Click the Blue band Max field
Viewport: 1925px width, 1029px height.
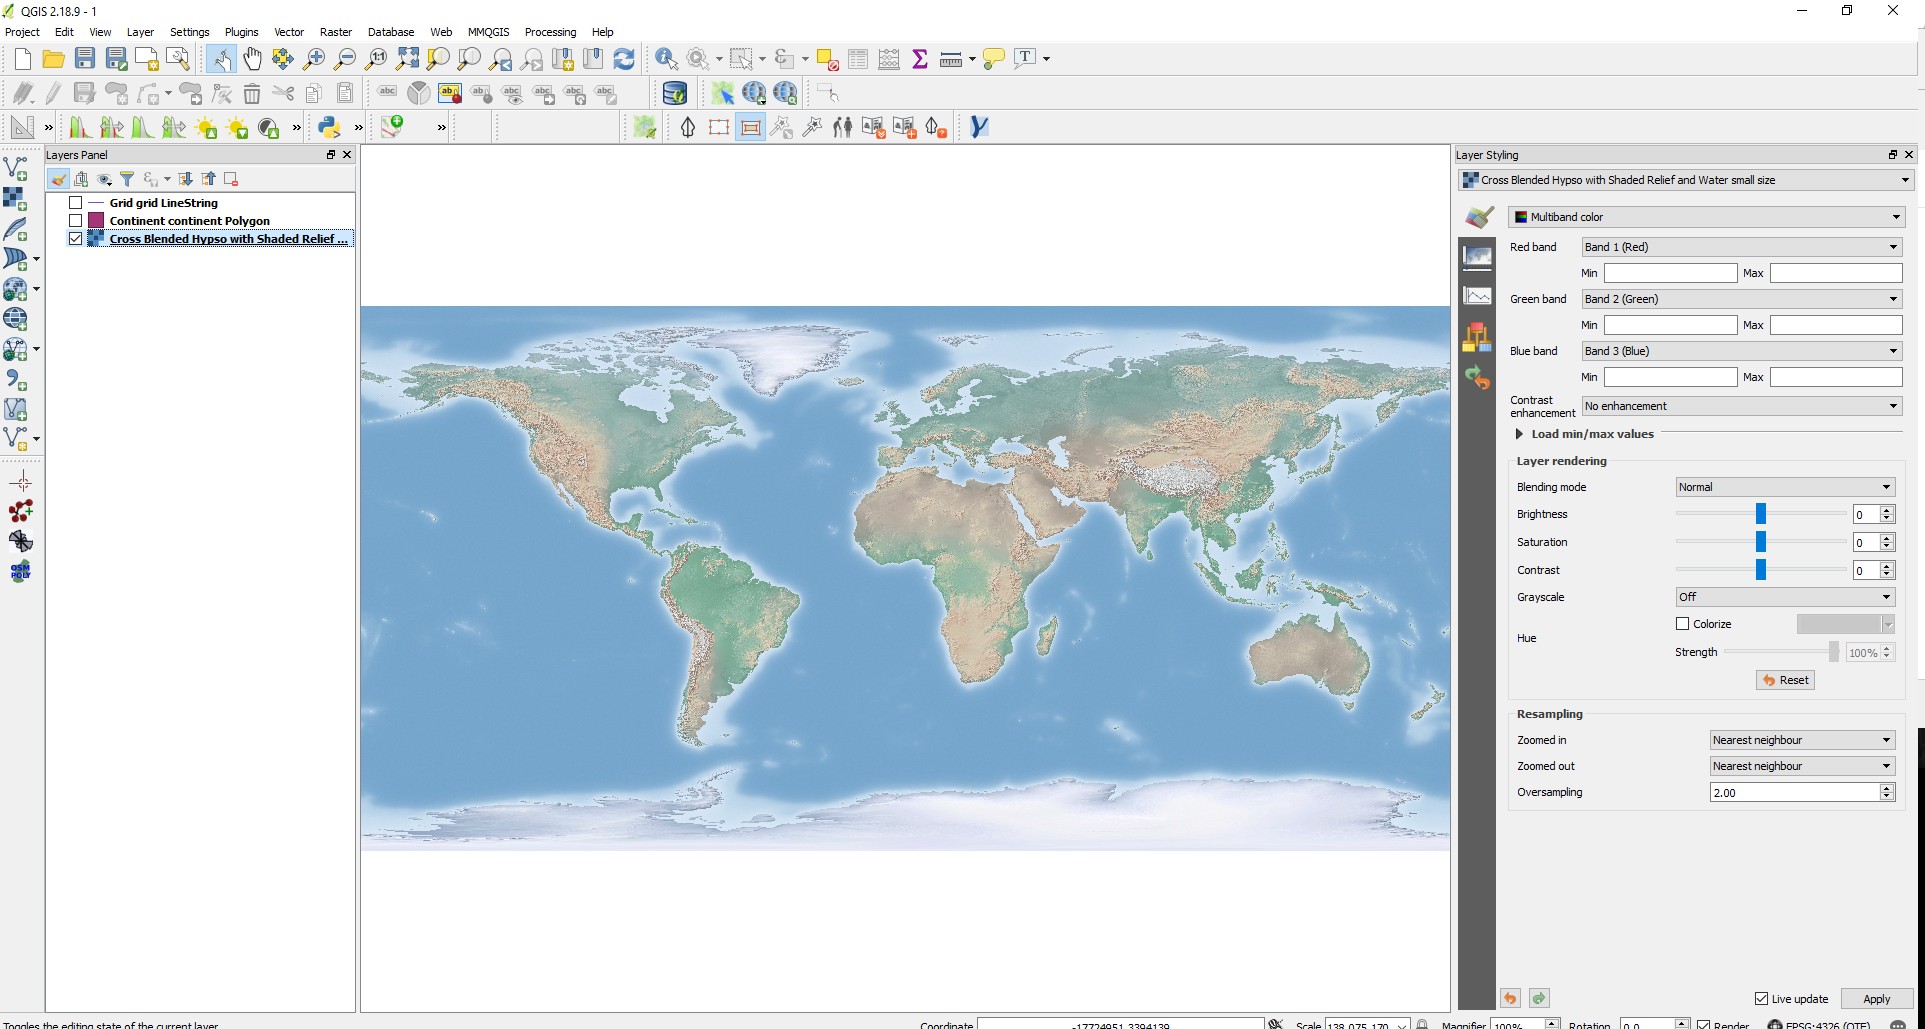coord(1836,377)
